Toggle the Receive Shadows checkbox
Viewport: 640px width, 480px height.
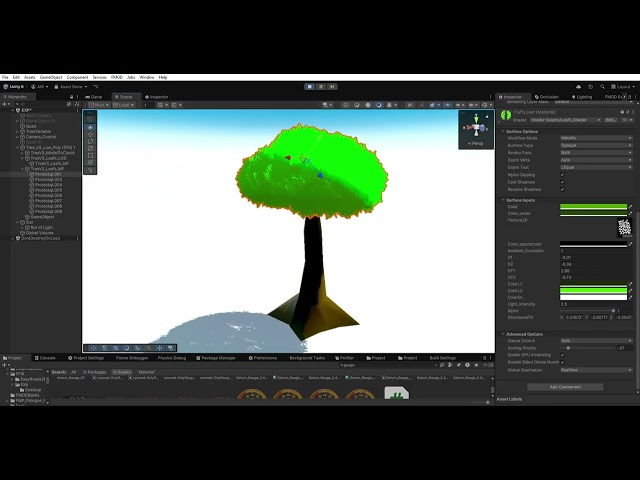point(562,189)
